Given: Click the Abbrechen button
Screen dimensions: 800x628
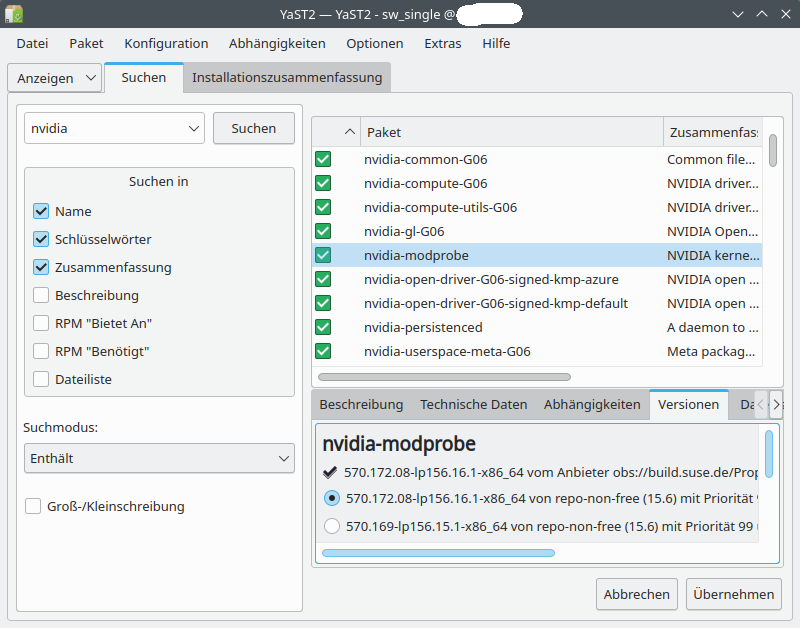Looking at the screenshot, I should click(x=637, y=594).
